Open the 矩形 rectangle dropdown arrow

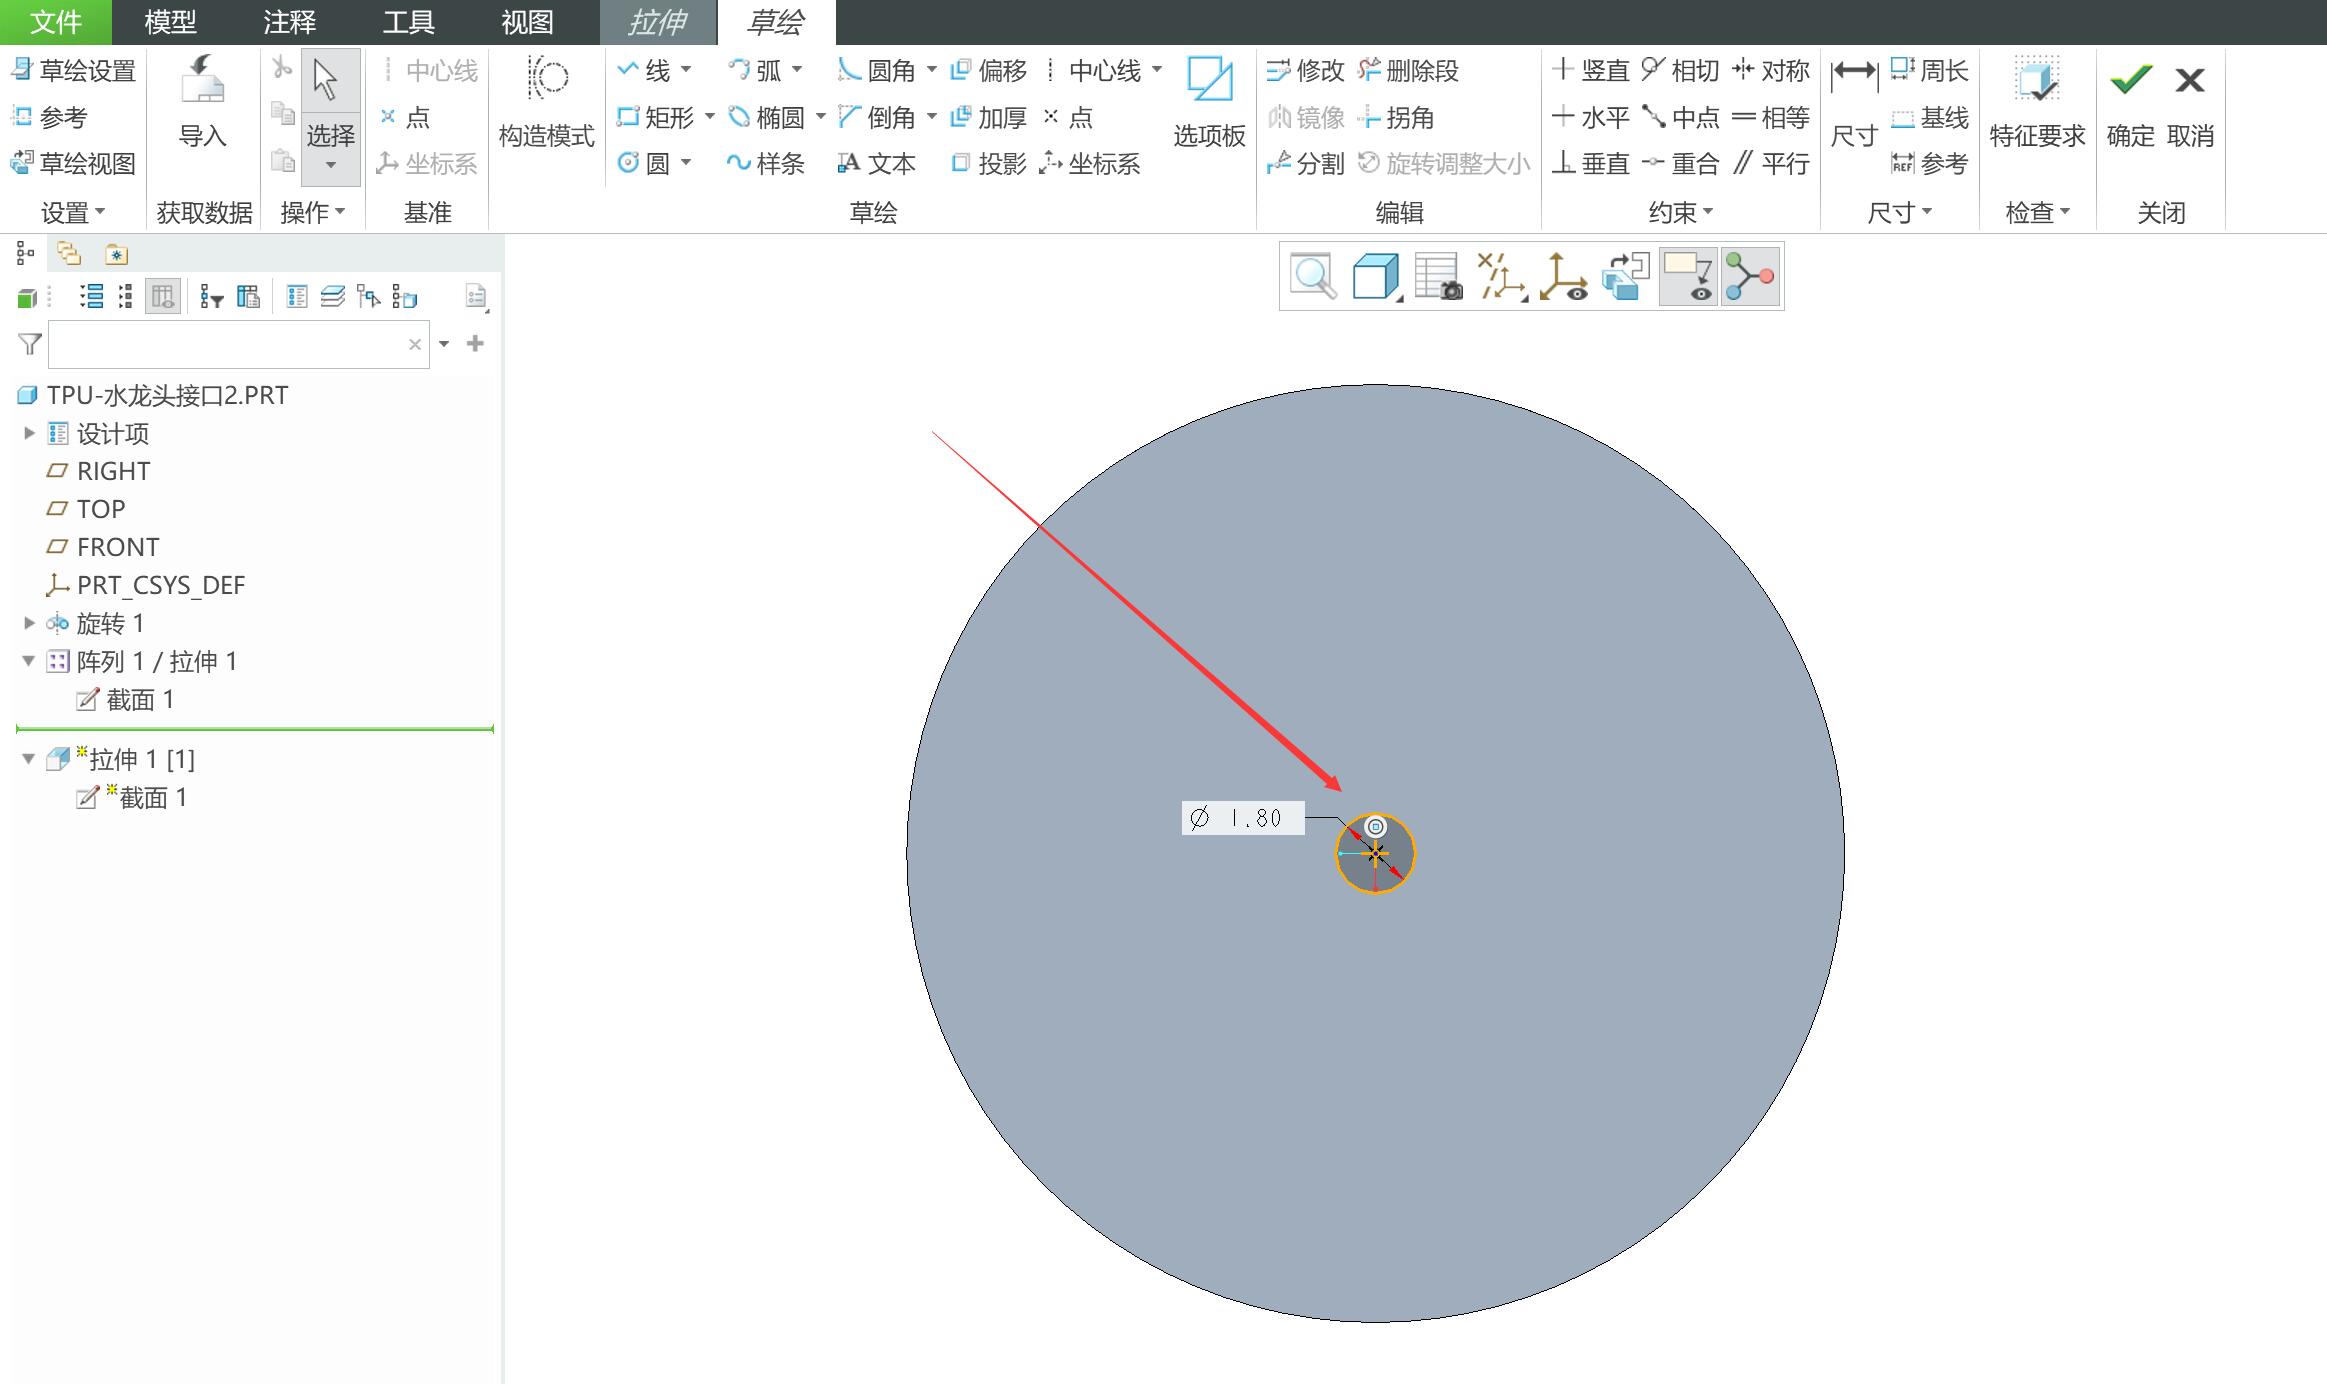pyautogui.click(x=709, y=117)
